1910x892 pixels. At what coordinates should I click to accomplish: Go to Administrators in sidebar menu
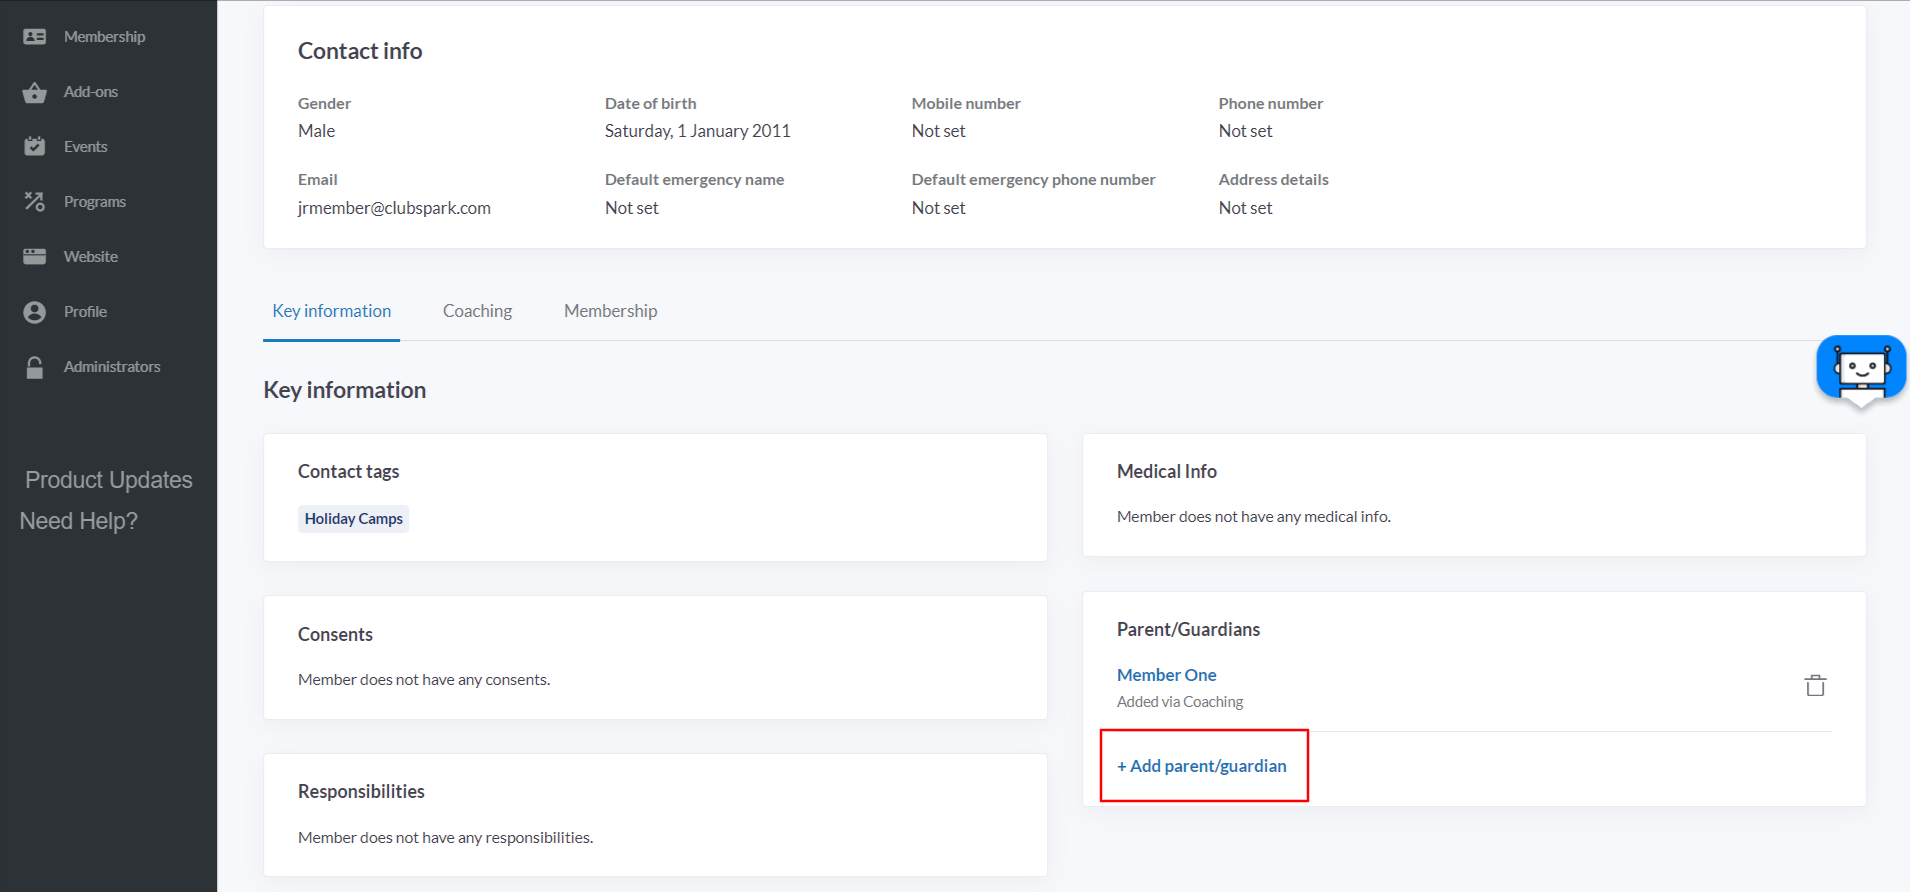[x=112, y=367]
